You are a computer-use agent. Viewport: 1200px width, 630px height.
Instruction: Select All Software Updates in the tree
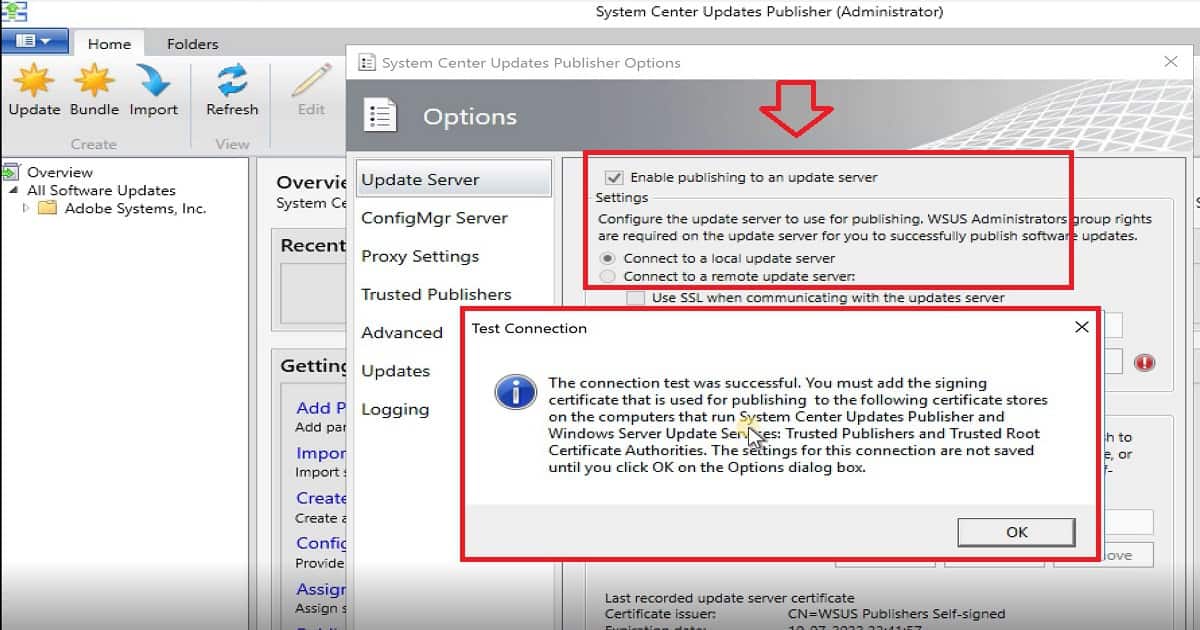[101, 190]
